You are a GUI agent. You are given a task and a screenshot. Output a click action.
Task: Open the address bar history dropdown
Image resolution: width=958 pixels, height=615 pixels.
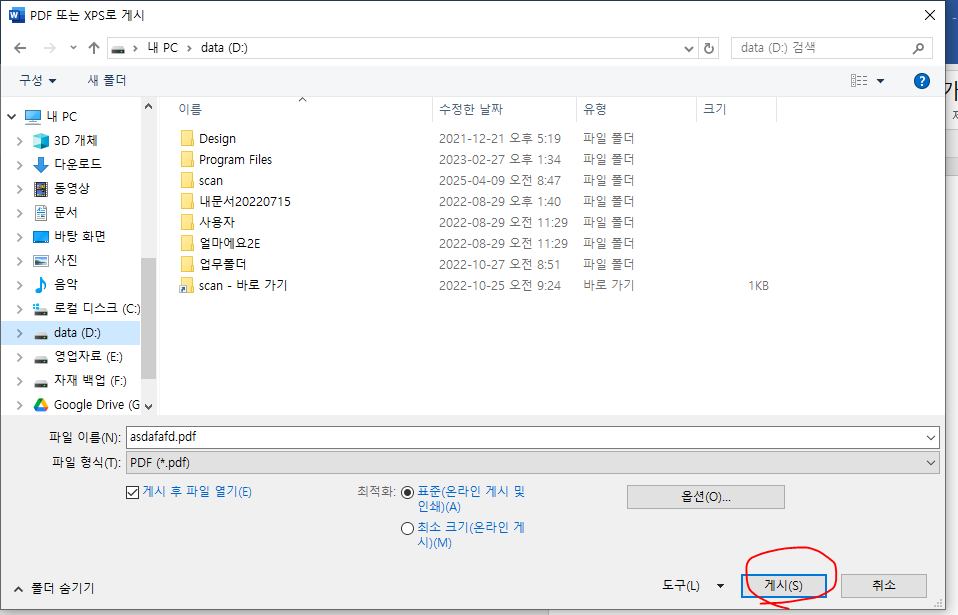pyautogui.click(x=689, y=48)
